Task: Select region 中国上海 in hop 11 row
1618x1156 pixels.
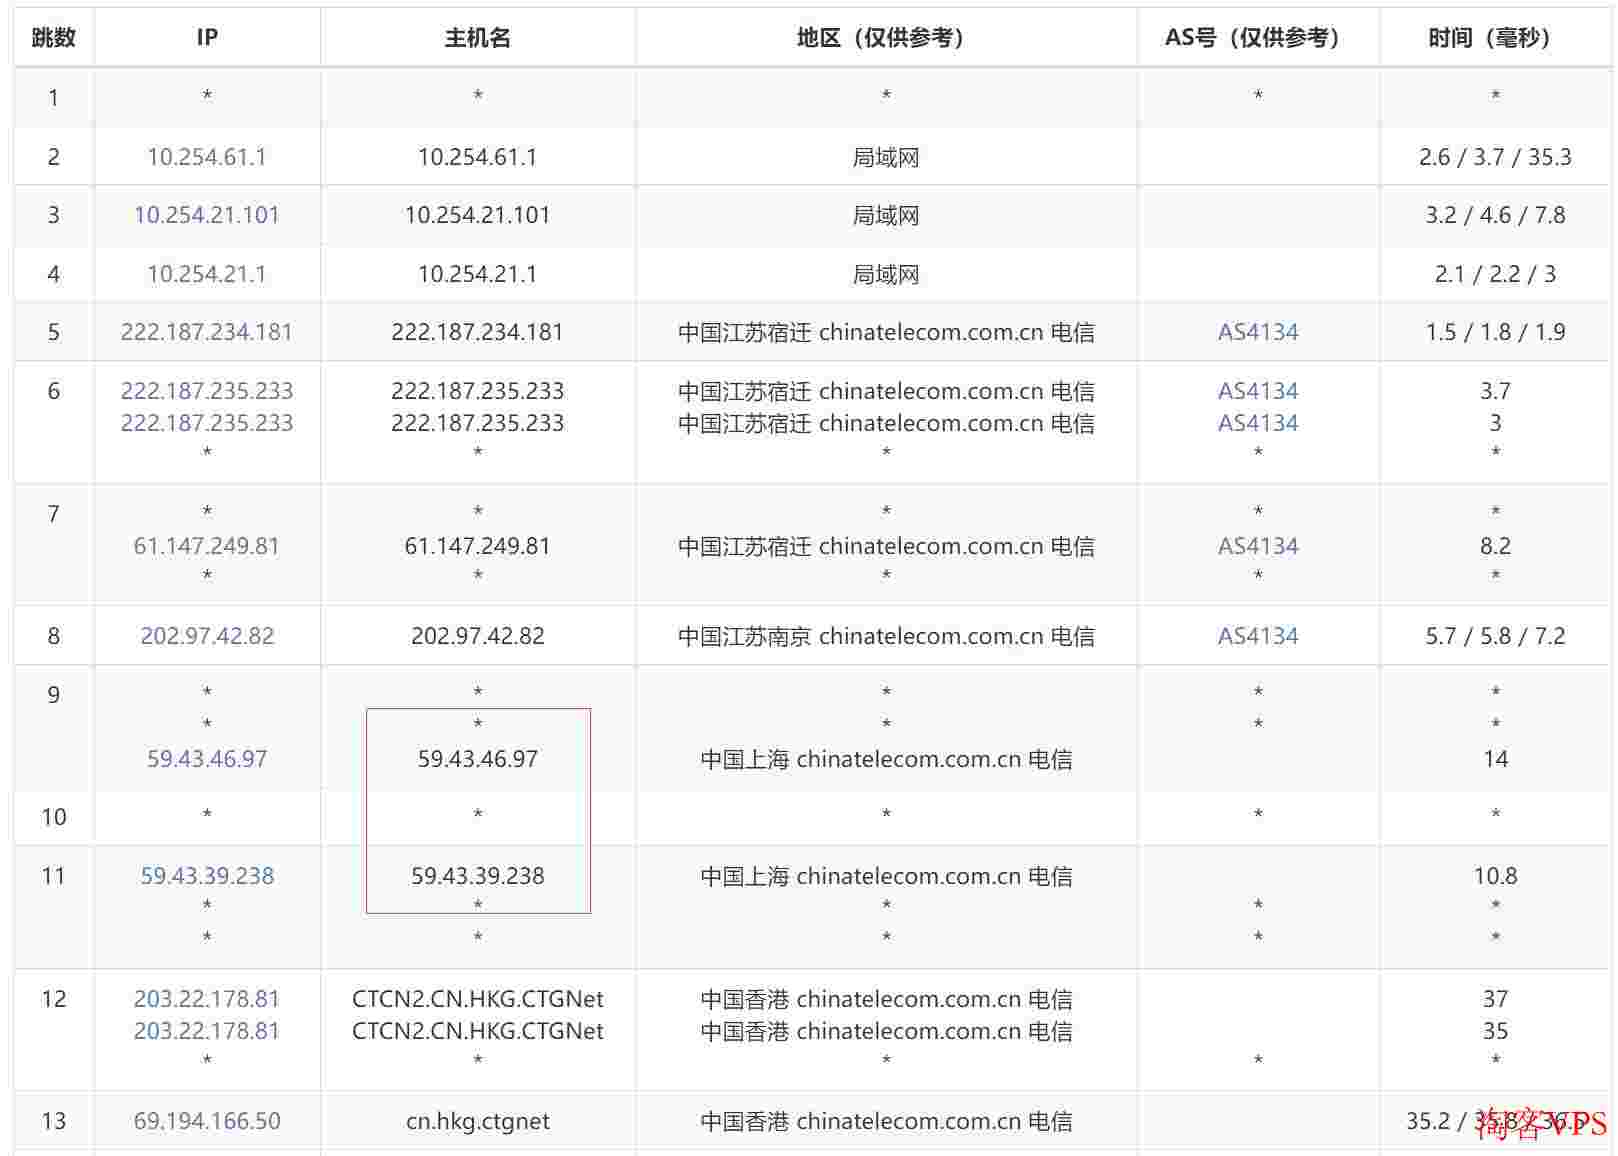Action: (886, 876)
